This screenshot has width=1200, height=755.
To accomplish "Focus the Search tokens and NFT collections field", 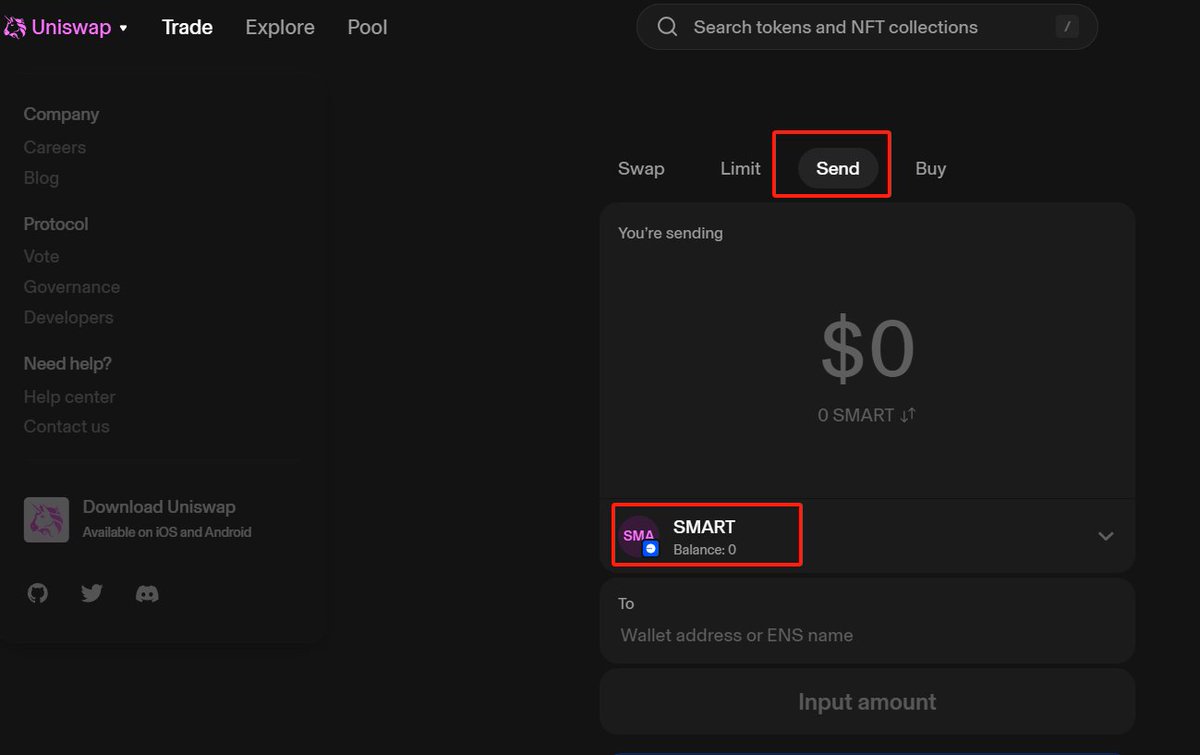I will (x=867, y=27).
